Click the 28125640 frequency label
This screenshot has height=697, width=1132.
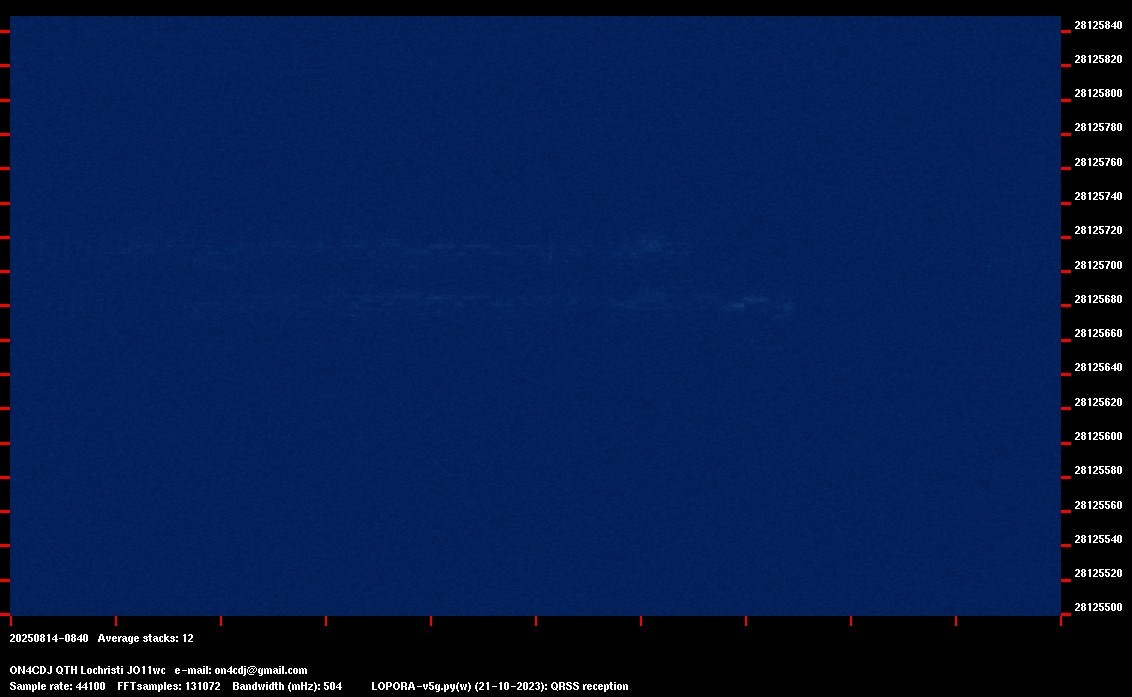1098,367
